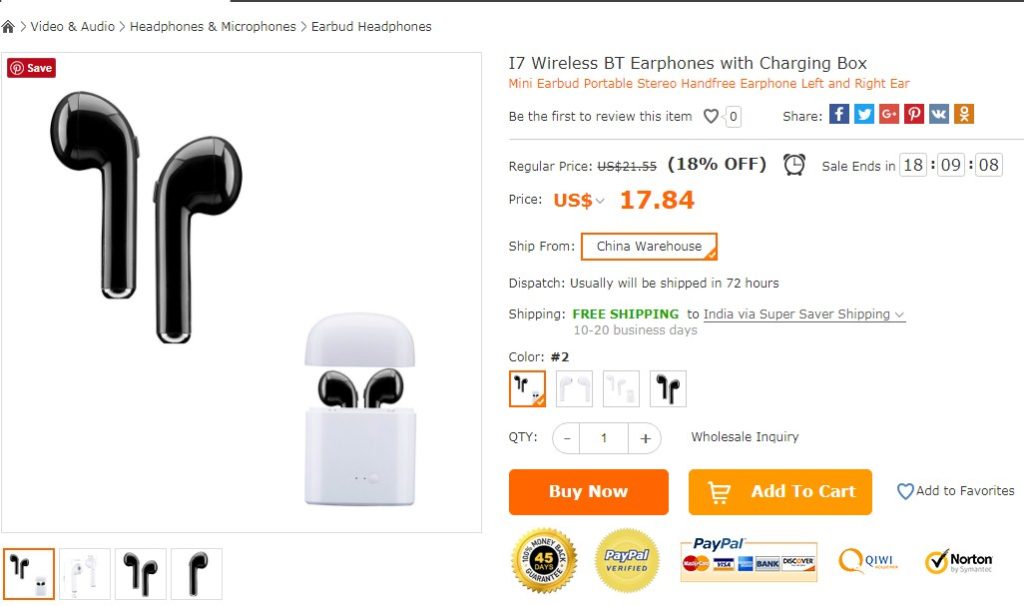This screenshot has width=1024, height=606.
Task: Choose the fourth black earbuds color option
Action: coord(668,389)
